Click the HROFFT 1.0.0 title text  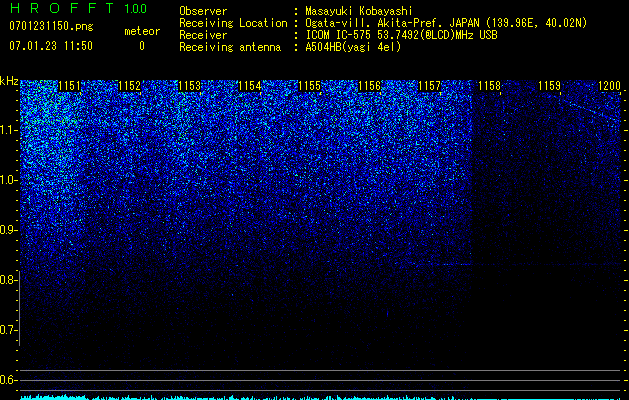(x=78, y=8)
